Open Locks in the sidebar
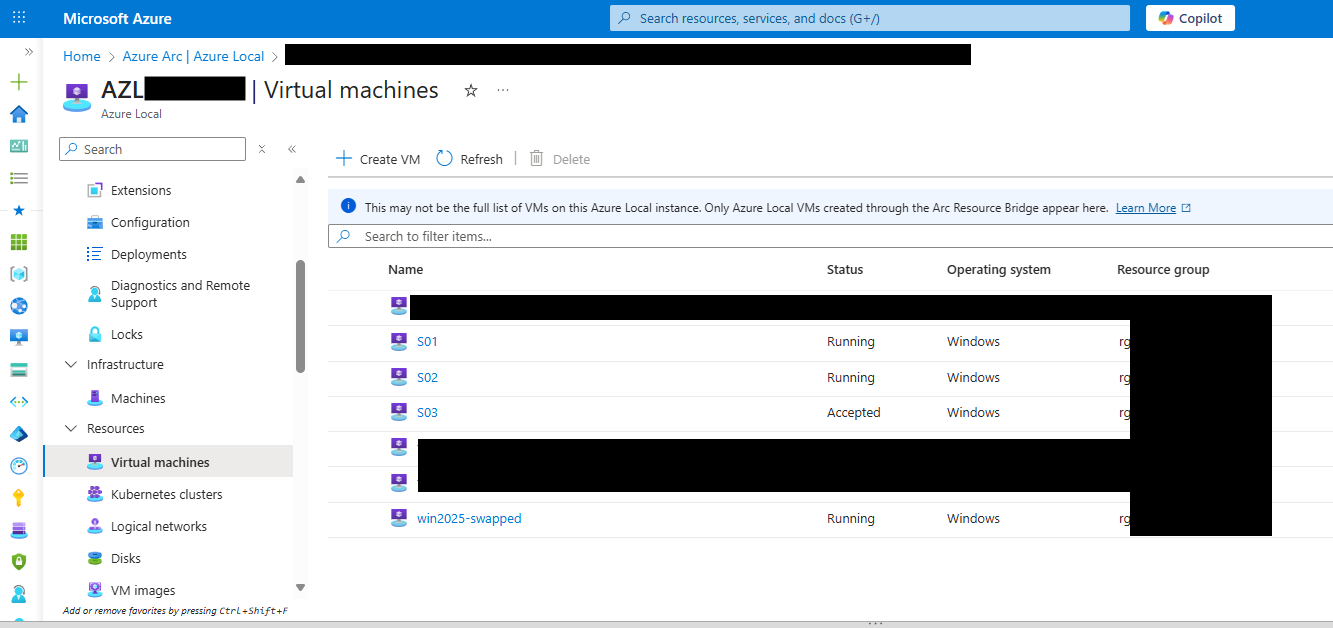Viewport: 1333px width, 628px height. (x=127, y=334)
